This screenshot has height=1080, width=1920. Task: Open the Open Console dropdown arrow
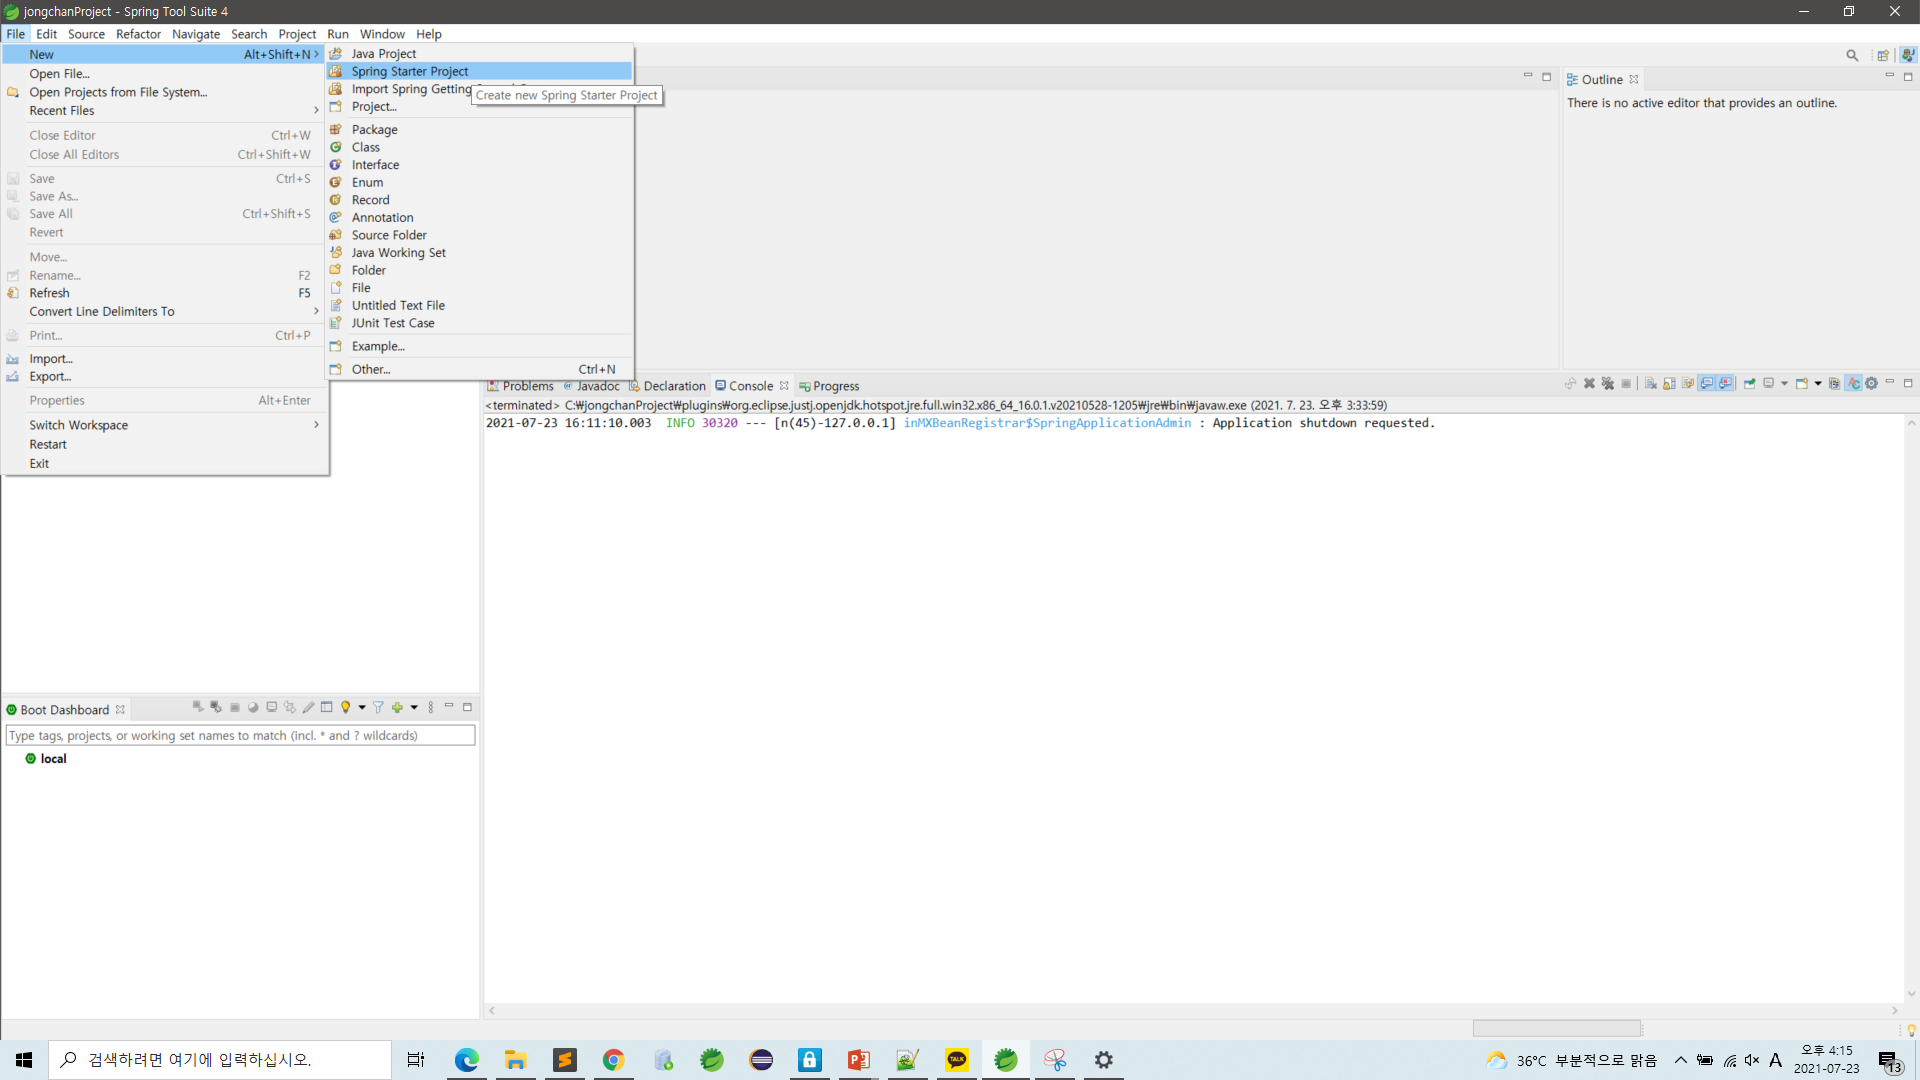1818,383
